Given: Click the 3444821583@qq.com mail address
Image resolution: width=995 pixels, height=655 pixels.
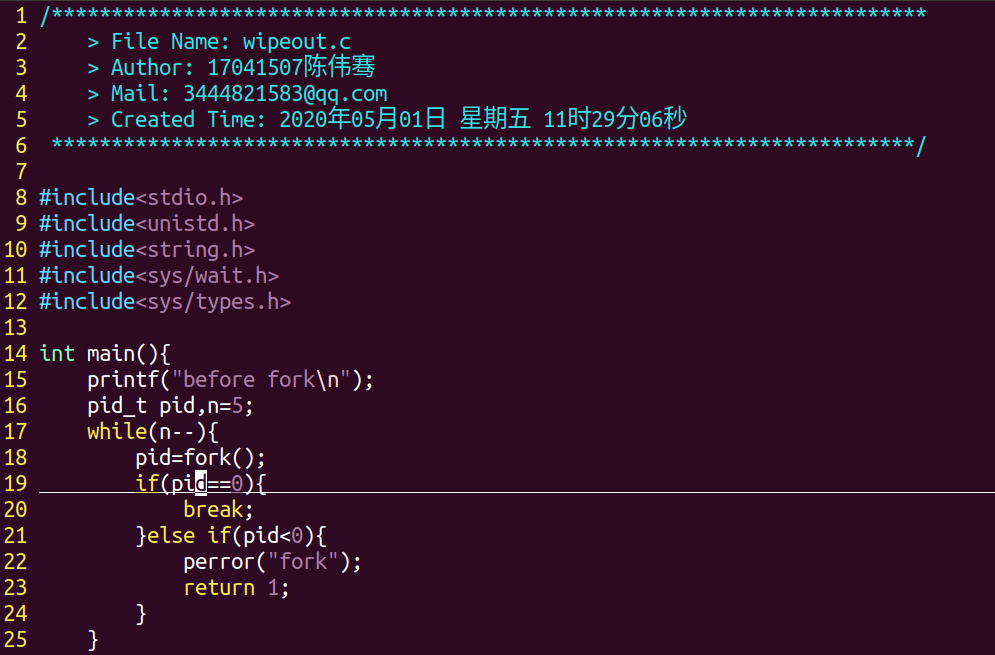Looking at the screenshot, I should pos(285,94).
